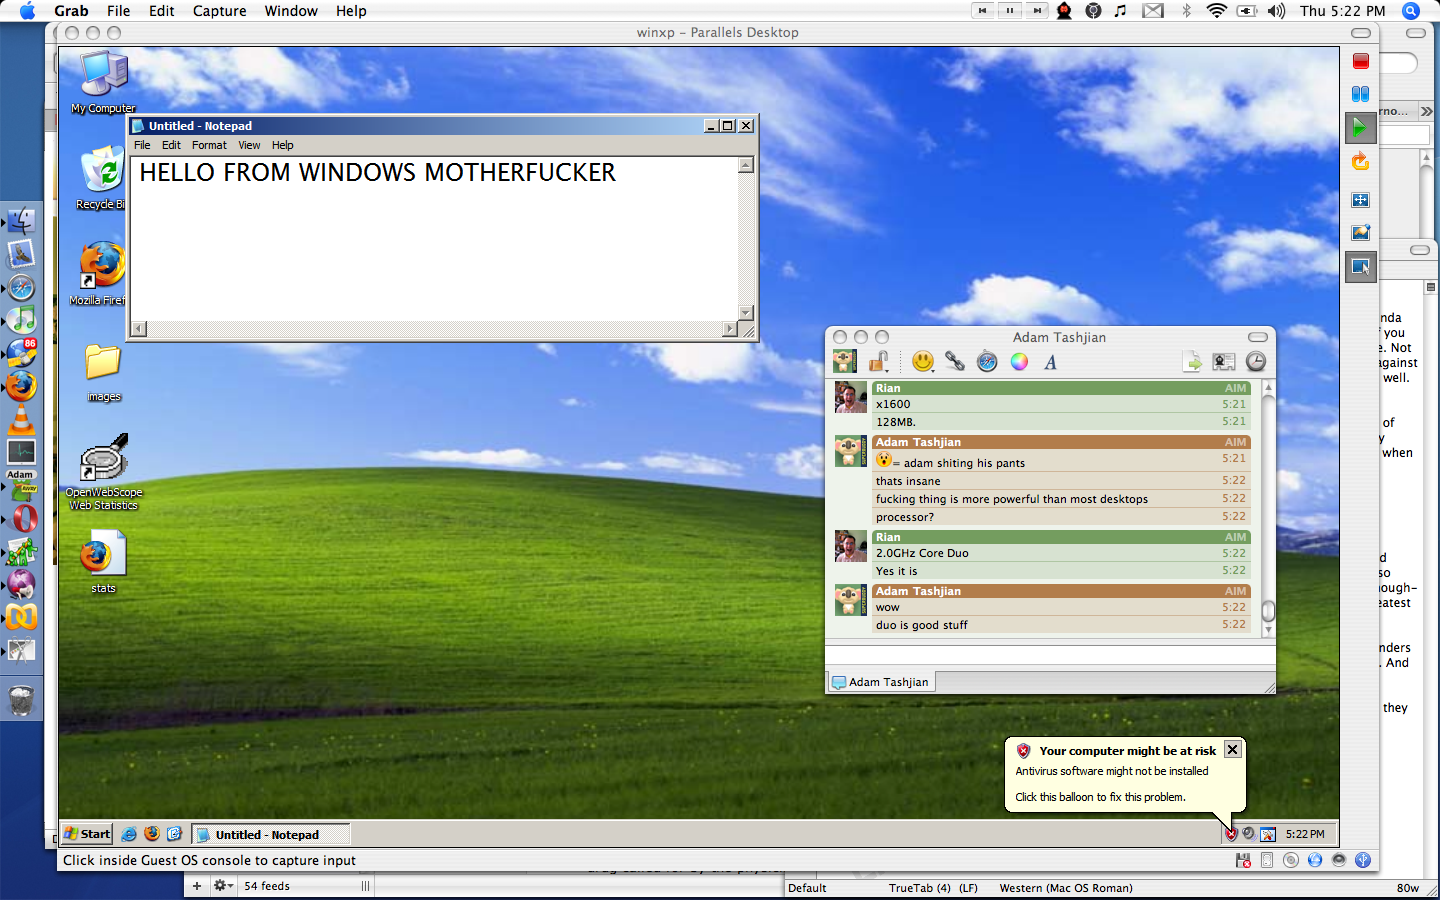Open the Opera icon in the Dock
The image size is (1440, 900).
point(24,518)
